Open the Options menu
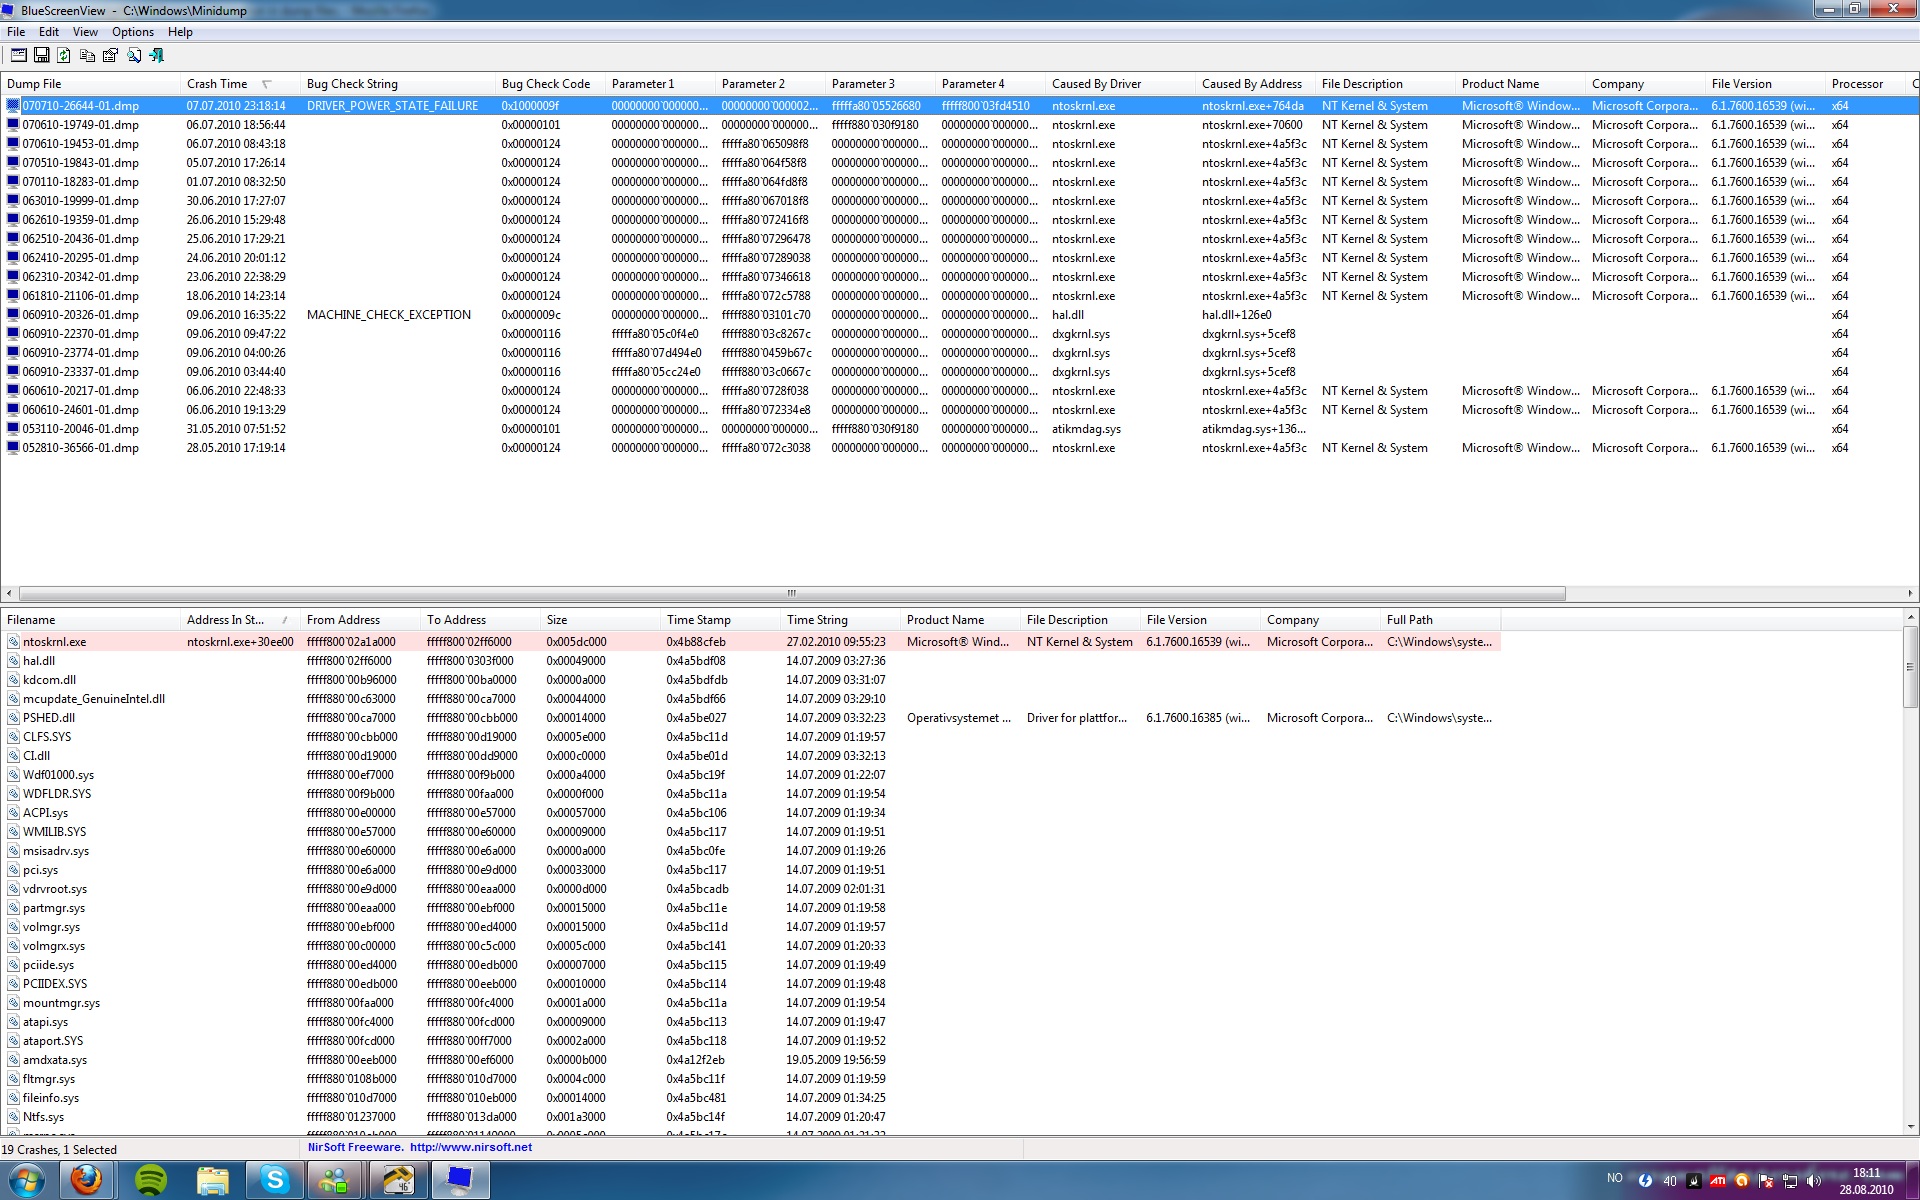This screenshot has width=1920, height=1200. [133, 32]
